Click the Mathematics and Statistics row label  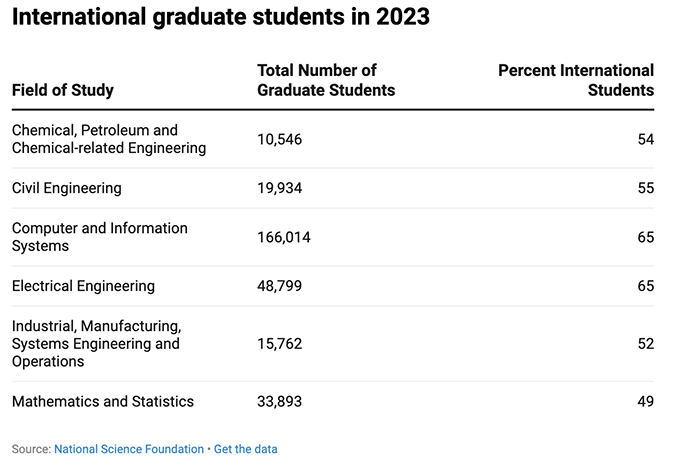point(103,402)
